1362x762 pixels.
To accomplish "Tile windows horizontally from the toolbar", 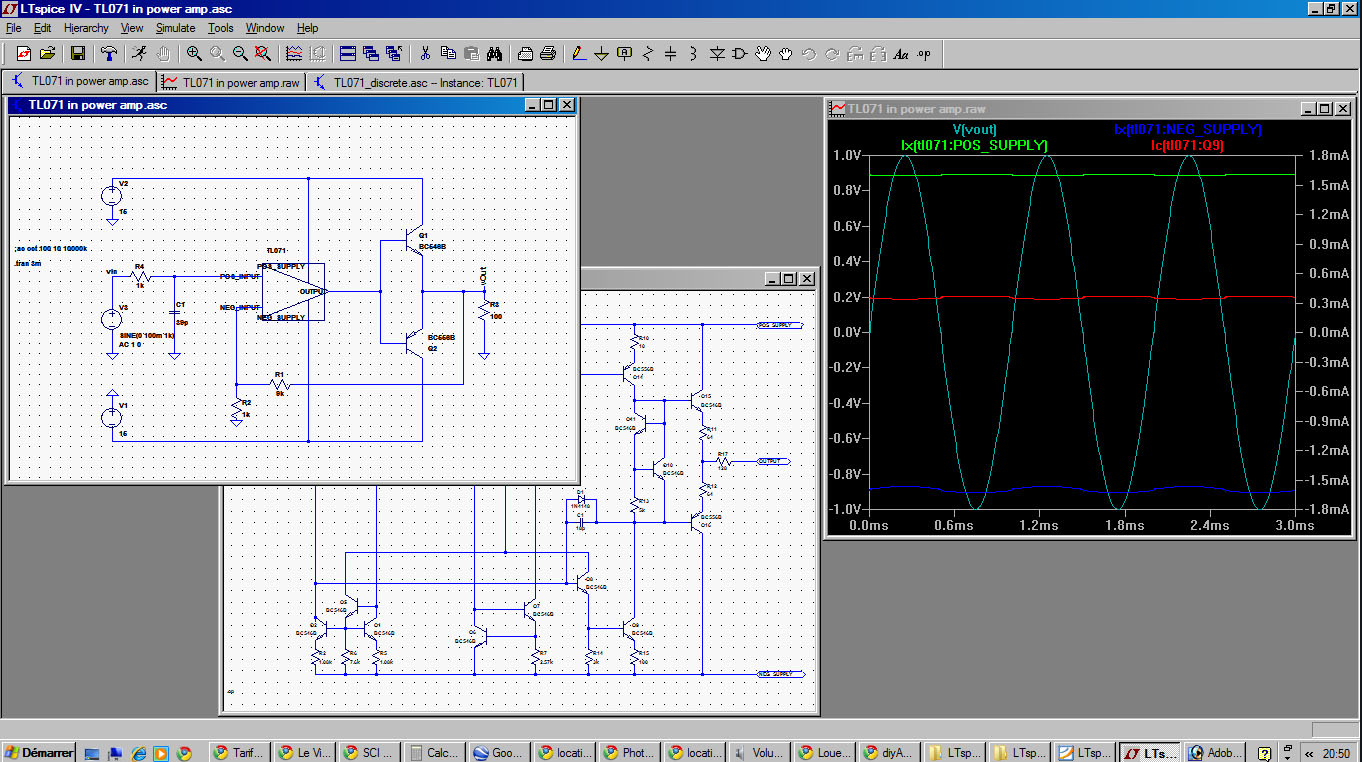I will (348, 53).
